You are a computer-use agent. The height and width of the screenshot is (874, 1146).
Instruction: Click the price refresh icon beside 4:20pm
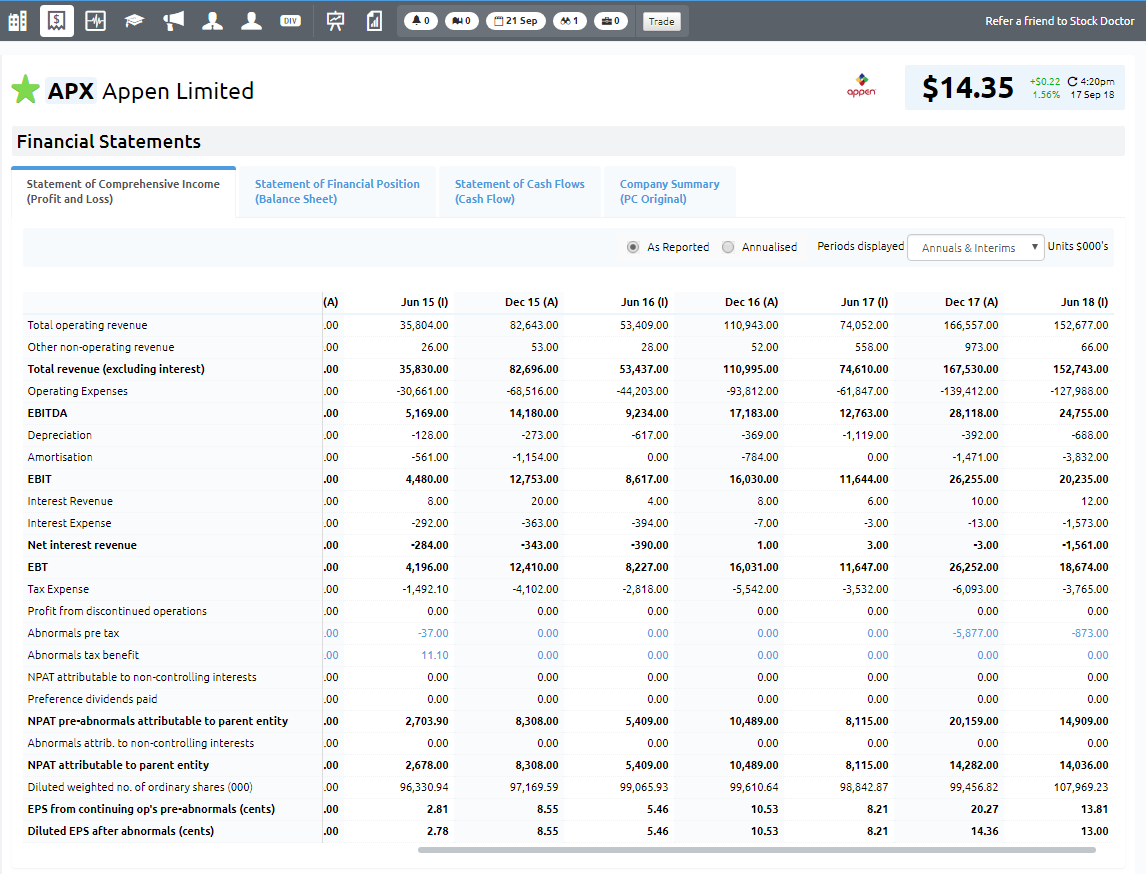pos(1072,82)
